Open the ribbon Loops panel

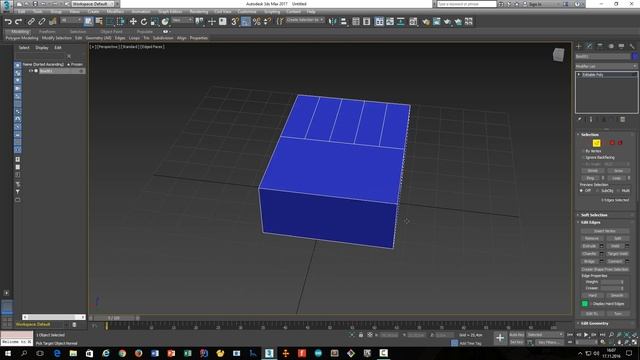134,38
